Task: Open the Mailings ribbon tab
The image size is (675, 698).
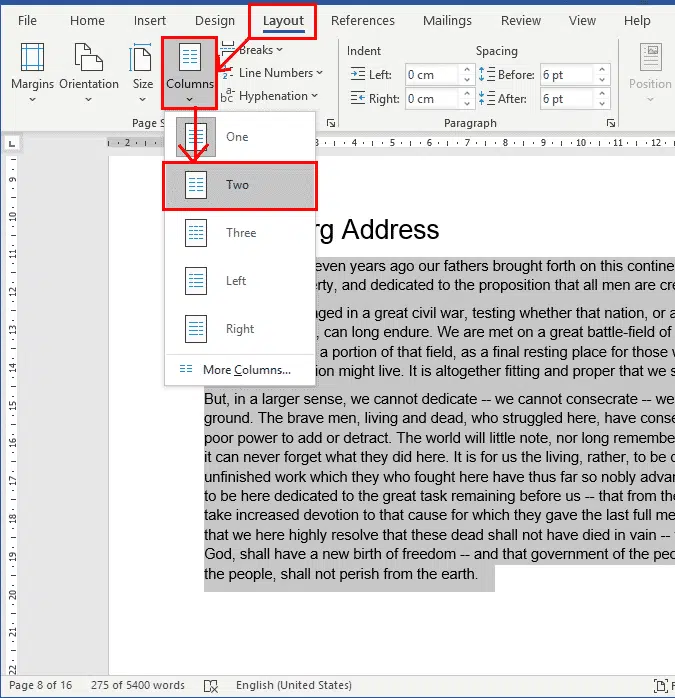Action: click(x=446, y=21)
